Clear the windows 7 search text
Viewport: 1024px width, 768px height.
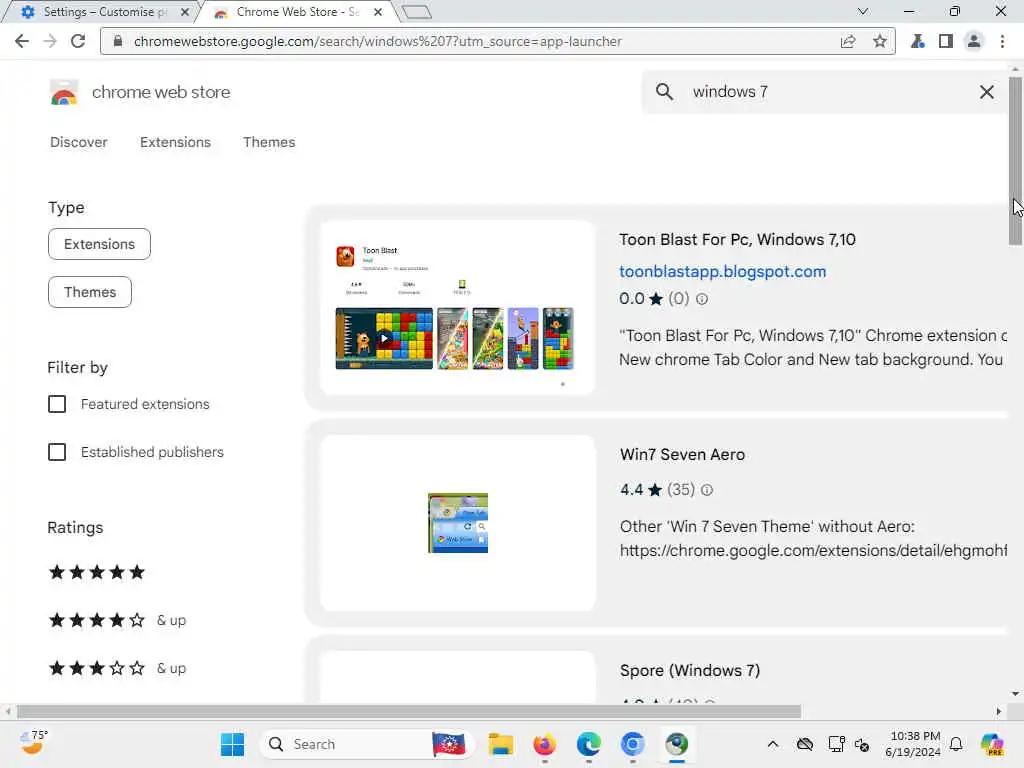pos(986,91)
